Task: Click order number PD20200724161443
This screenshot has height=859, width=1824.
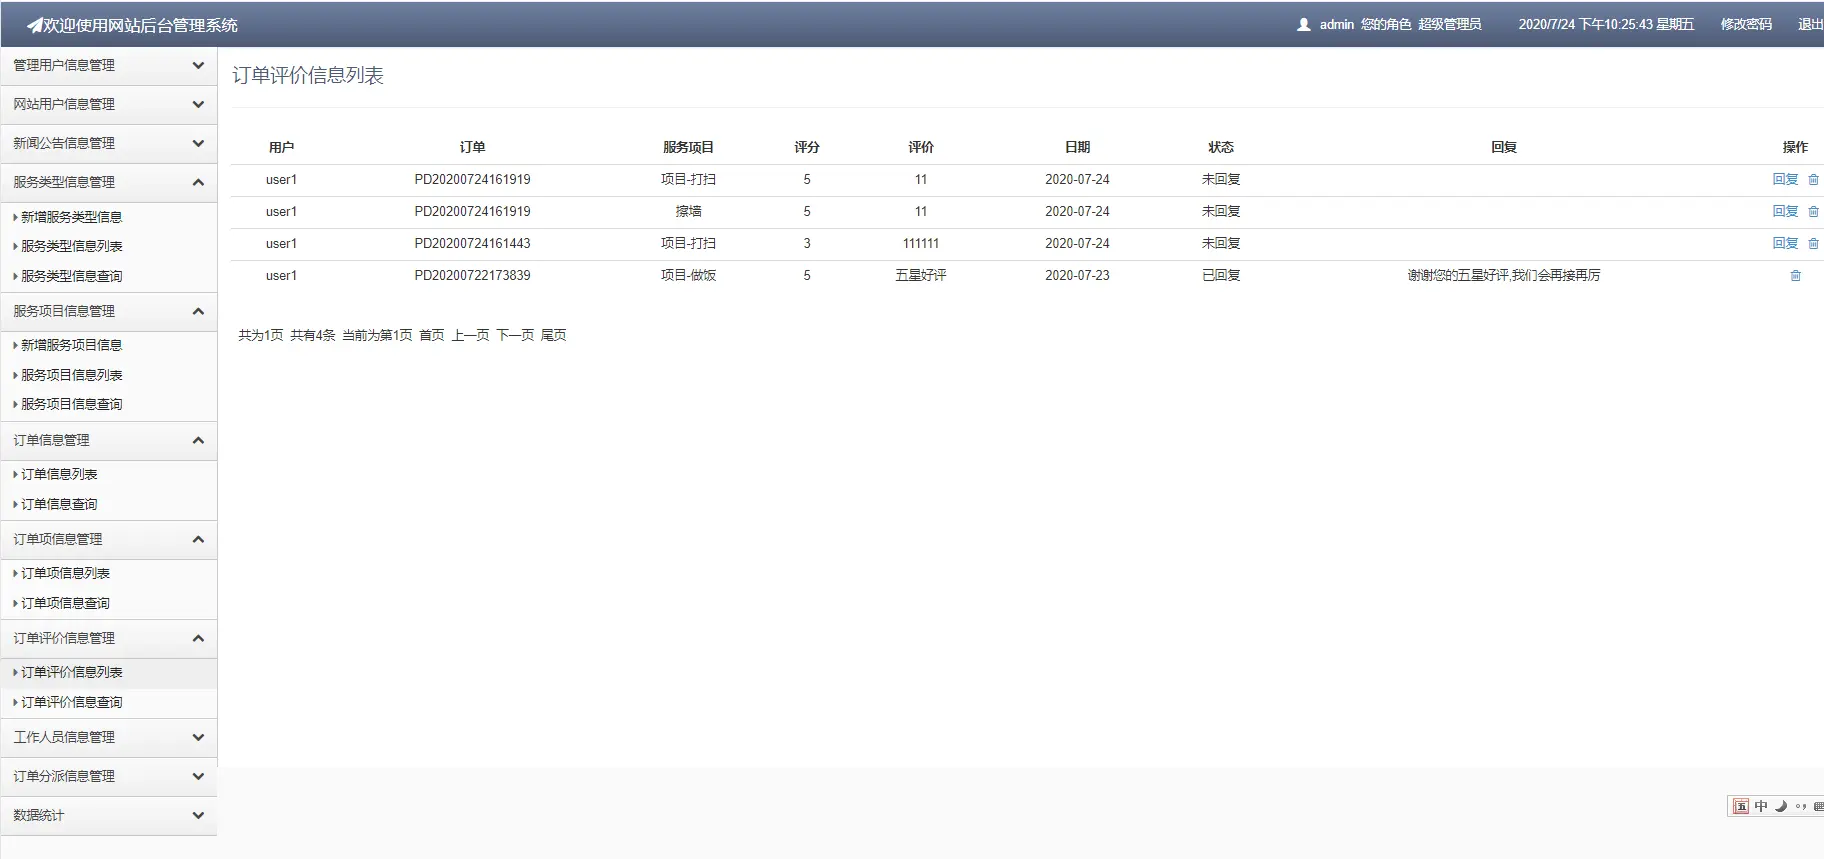Action: coord(472,244)
